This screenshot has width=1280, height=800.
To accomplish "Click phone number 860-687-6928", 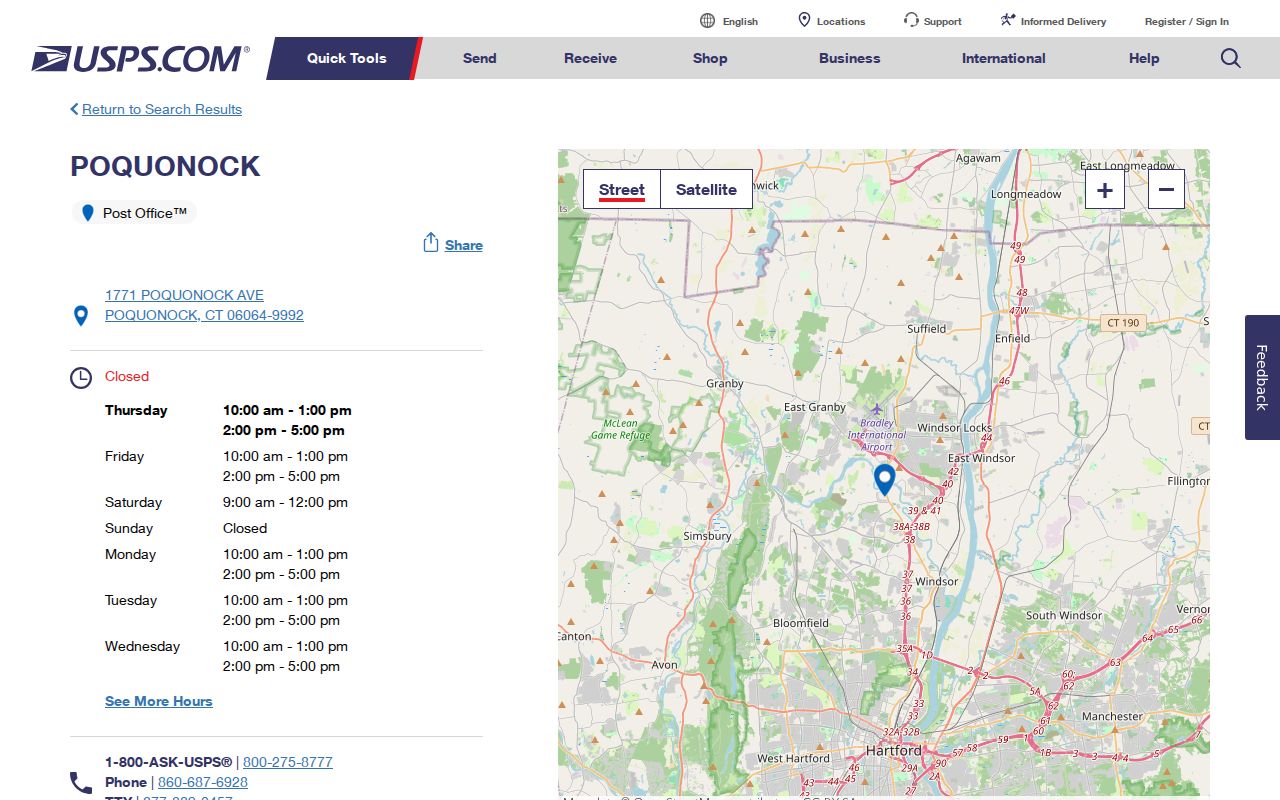I will (203, 782).
